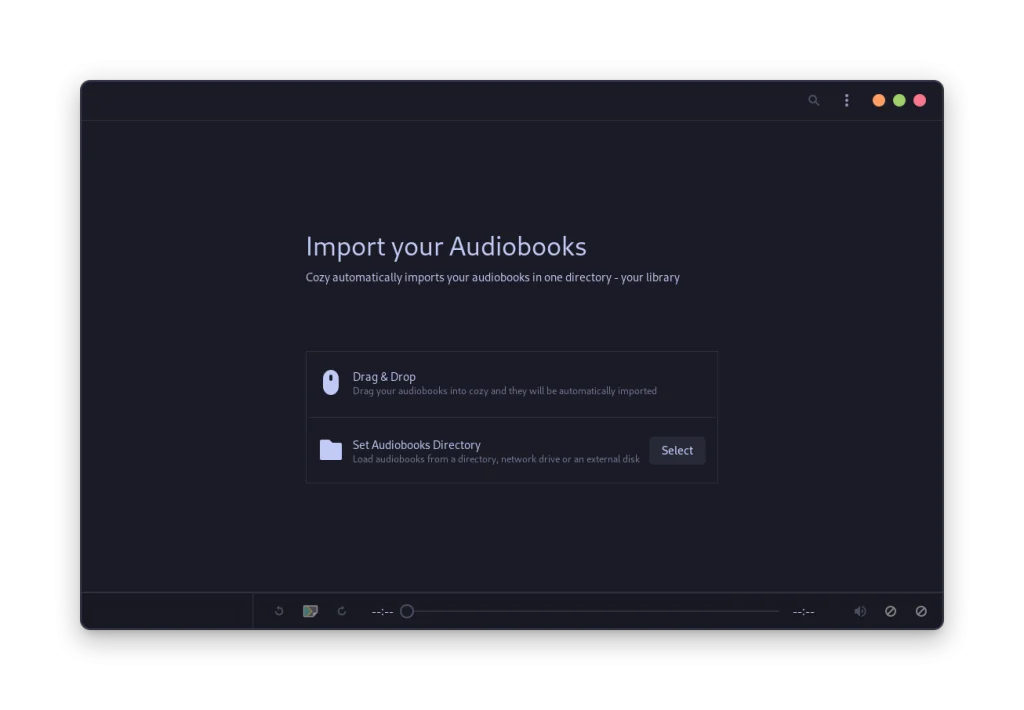
Task: Click the remaining time label on the right
Action: click(803, 611)
